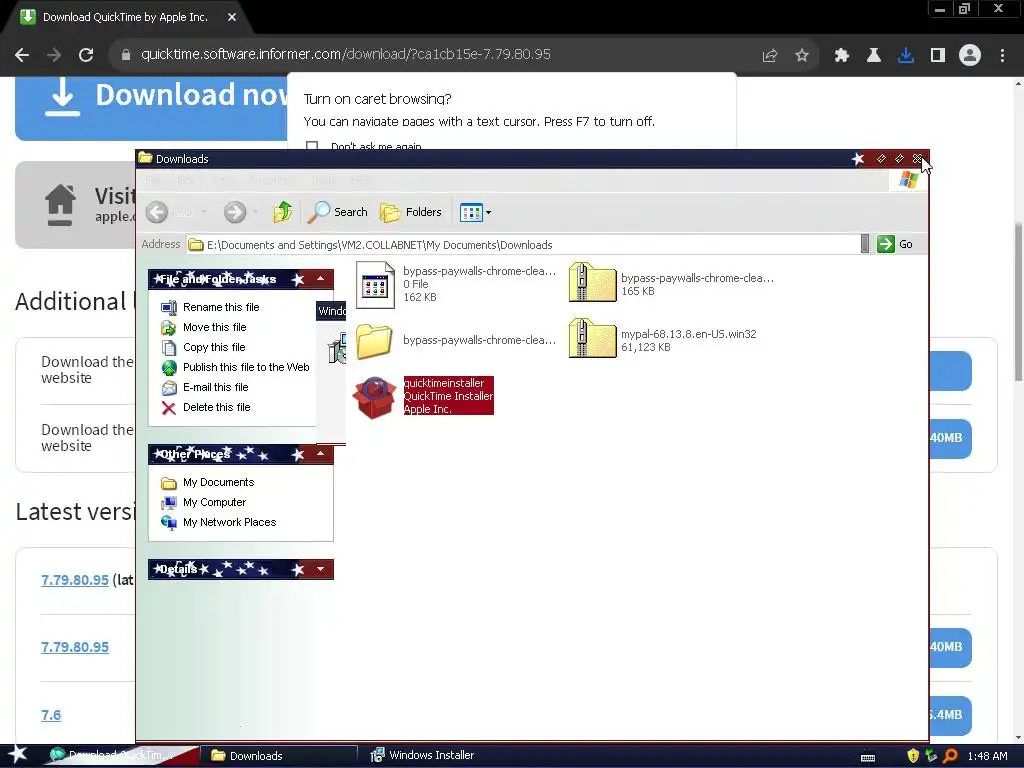This screenshot has width=1024, height=768.
Task: Click the envelope E-mail this file icon
Action: (x=168, y=388)
